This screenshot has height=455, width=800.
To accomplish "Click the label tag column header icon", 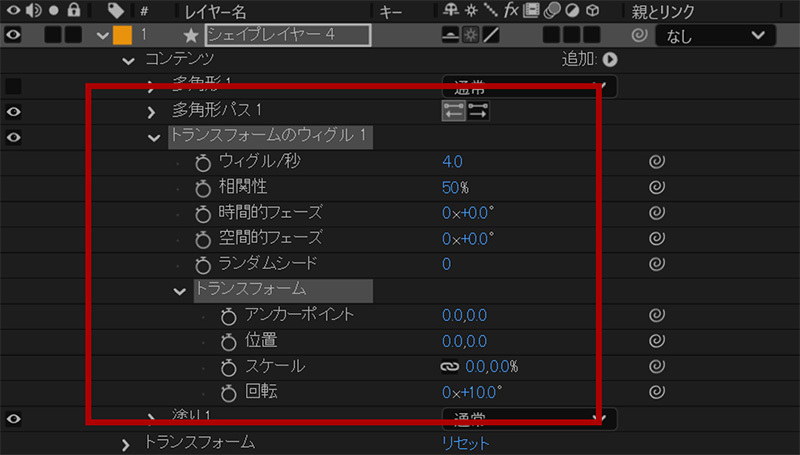I will point(116,10).
